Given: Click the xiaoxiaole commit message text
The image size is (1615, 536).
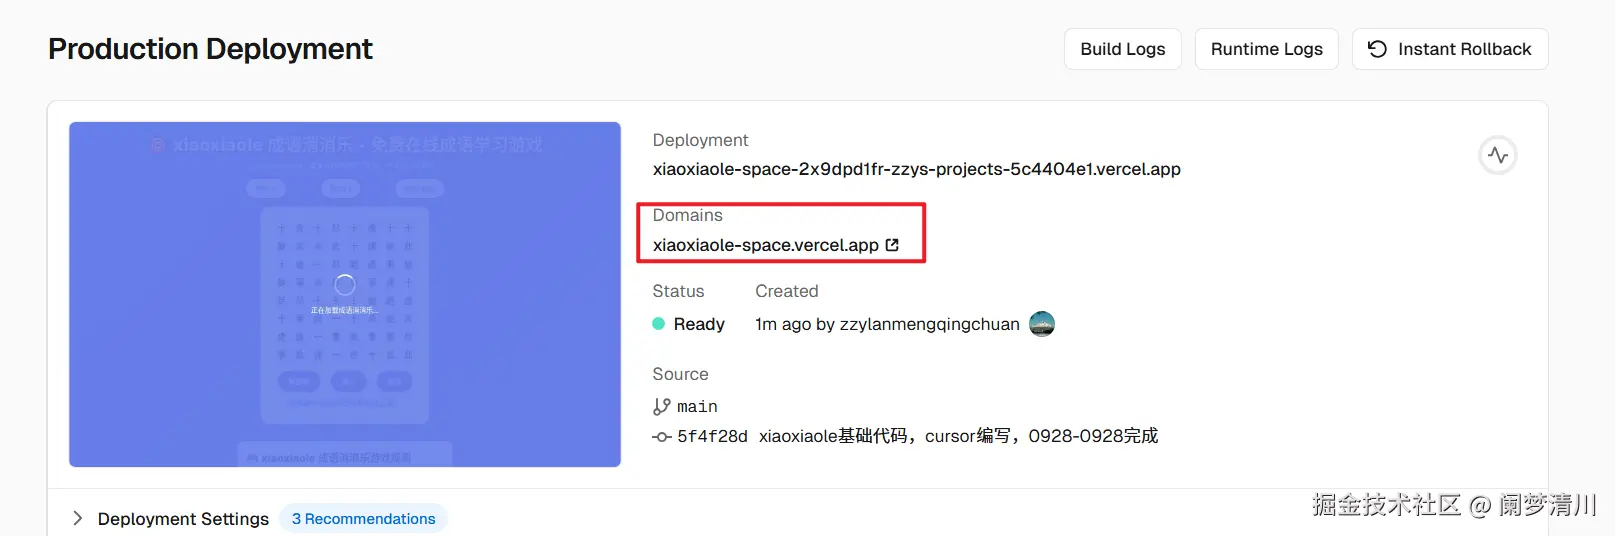Looking at the screenshot, I should click(958, 436).
